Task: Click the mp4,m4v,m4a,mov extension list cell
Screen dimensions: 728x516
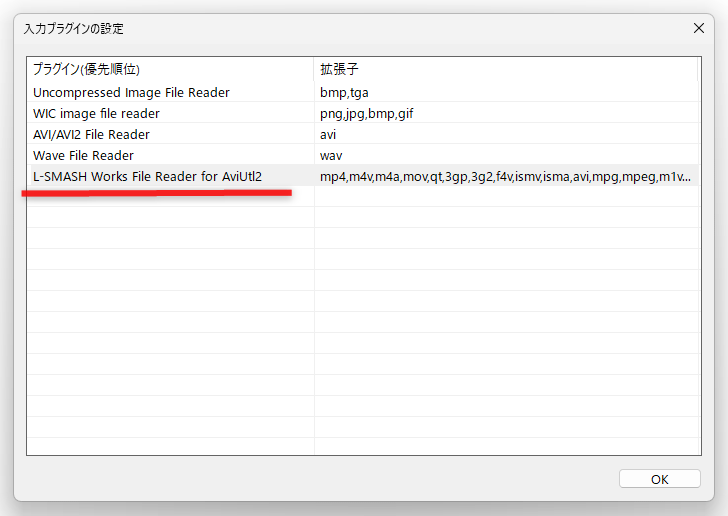Action: pos(505,177)
